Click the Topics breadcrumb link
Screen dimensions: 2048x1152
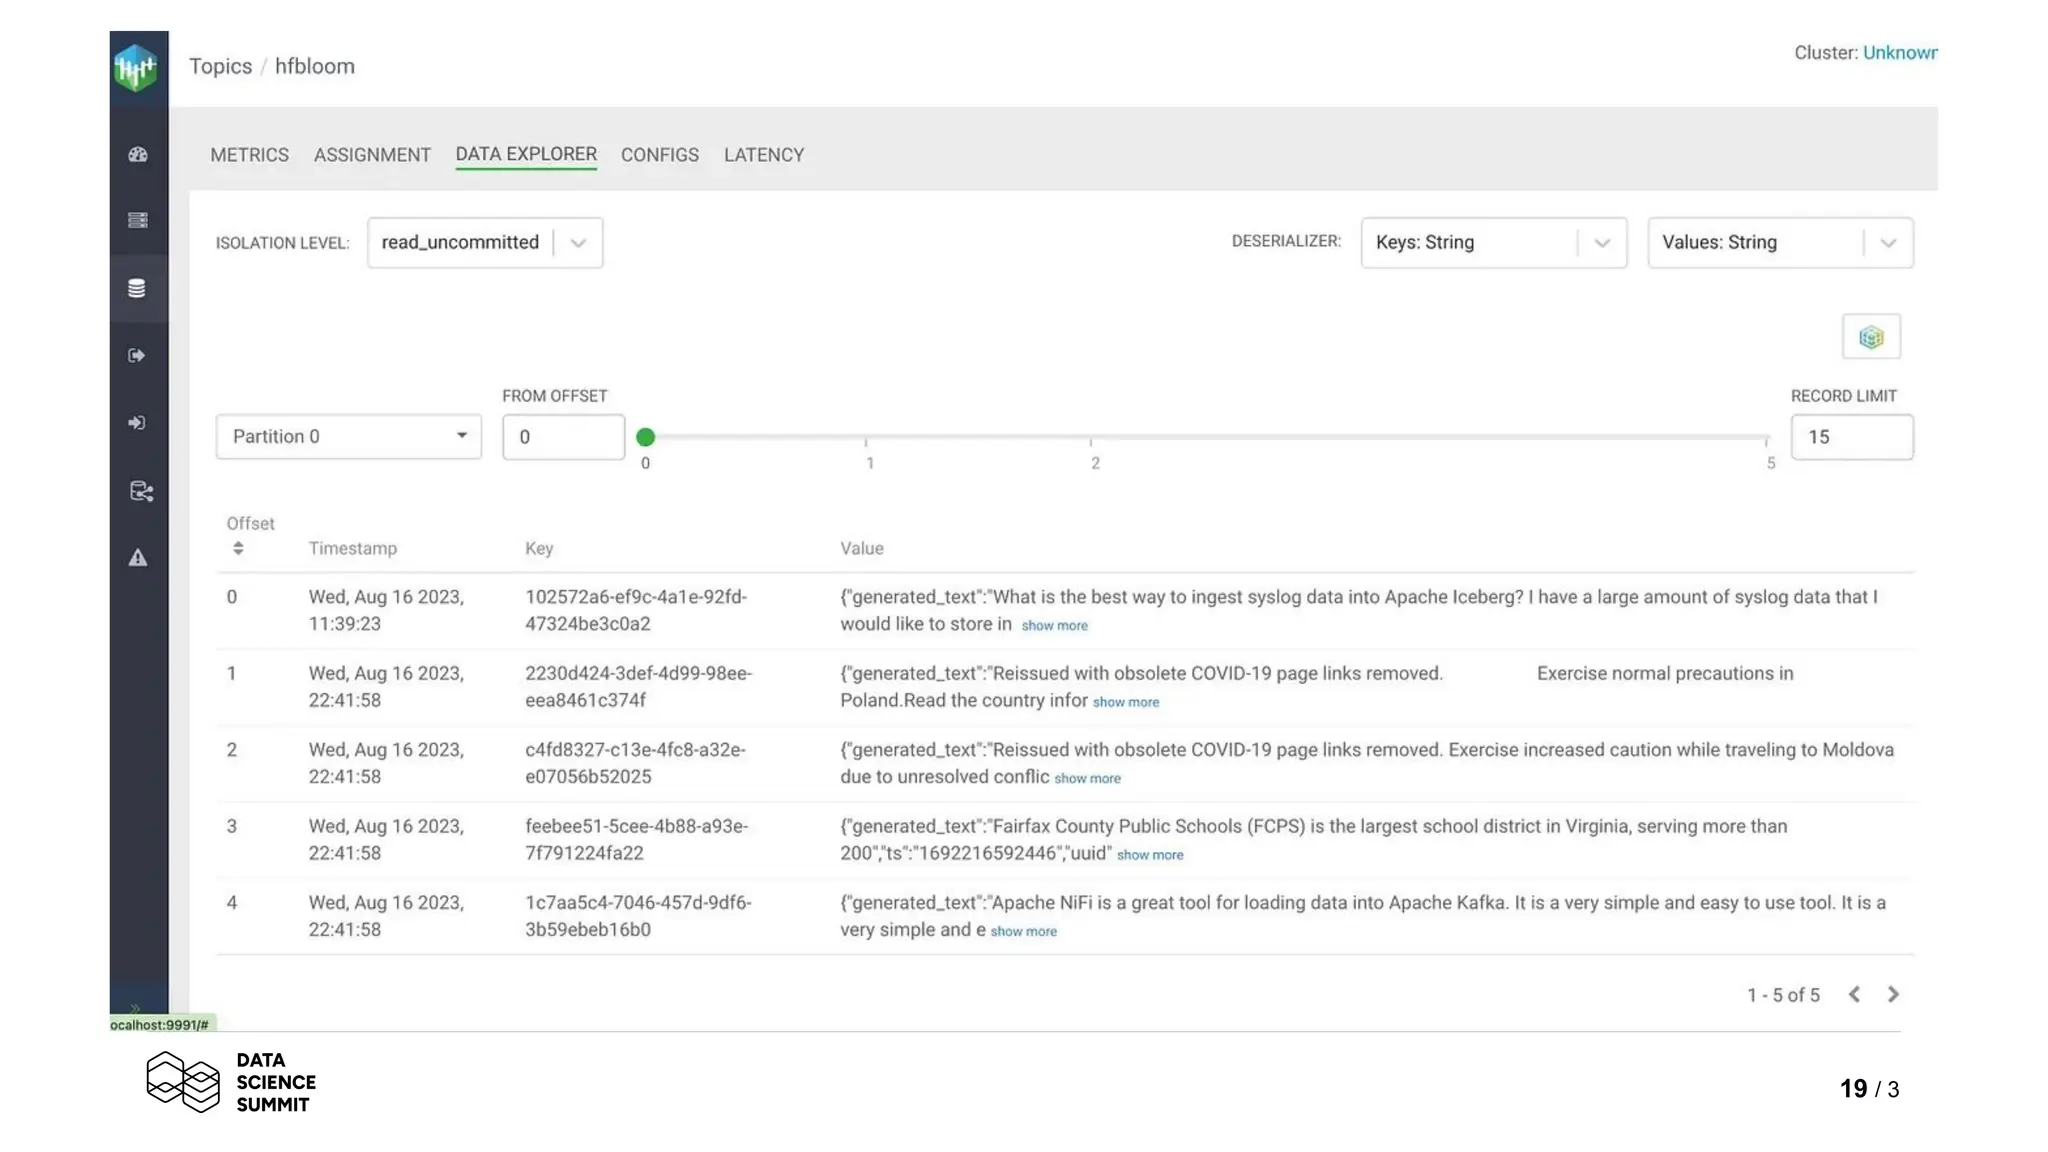220,66
